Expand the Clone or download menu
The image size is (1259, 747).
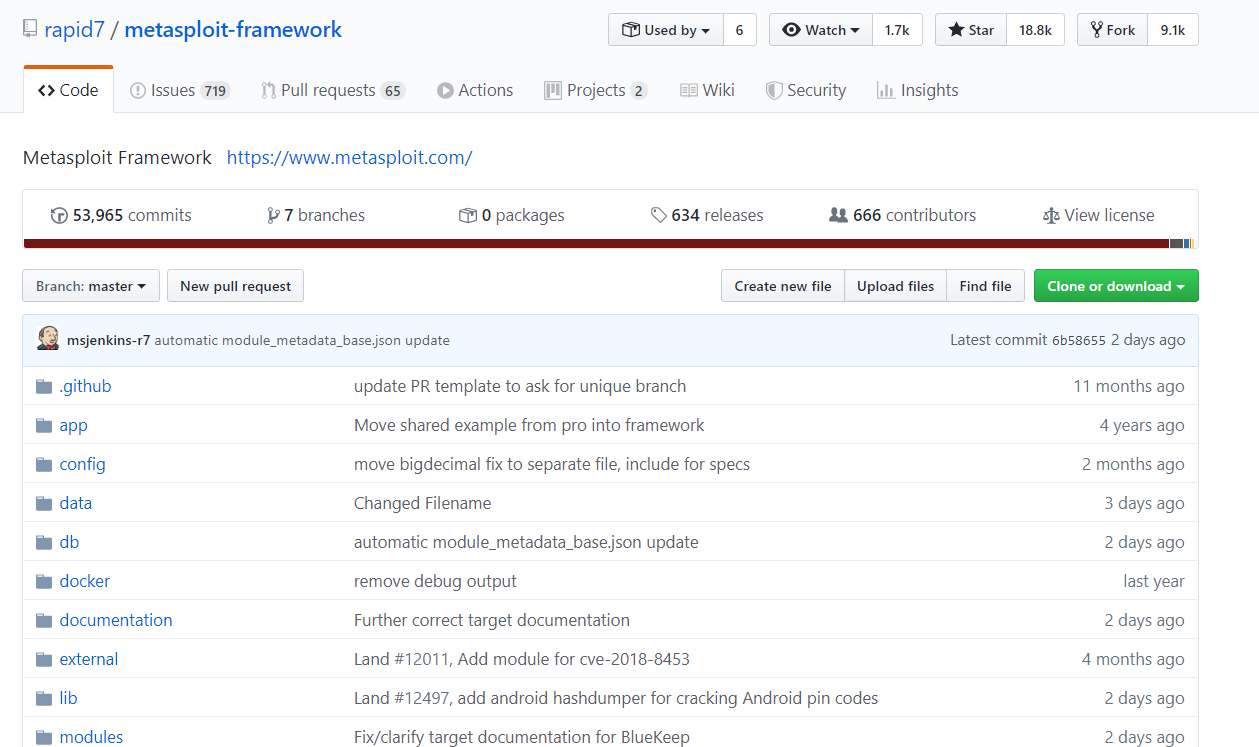coord(1116,286)
